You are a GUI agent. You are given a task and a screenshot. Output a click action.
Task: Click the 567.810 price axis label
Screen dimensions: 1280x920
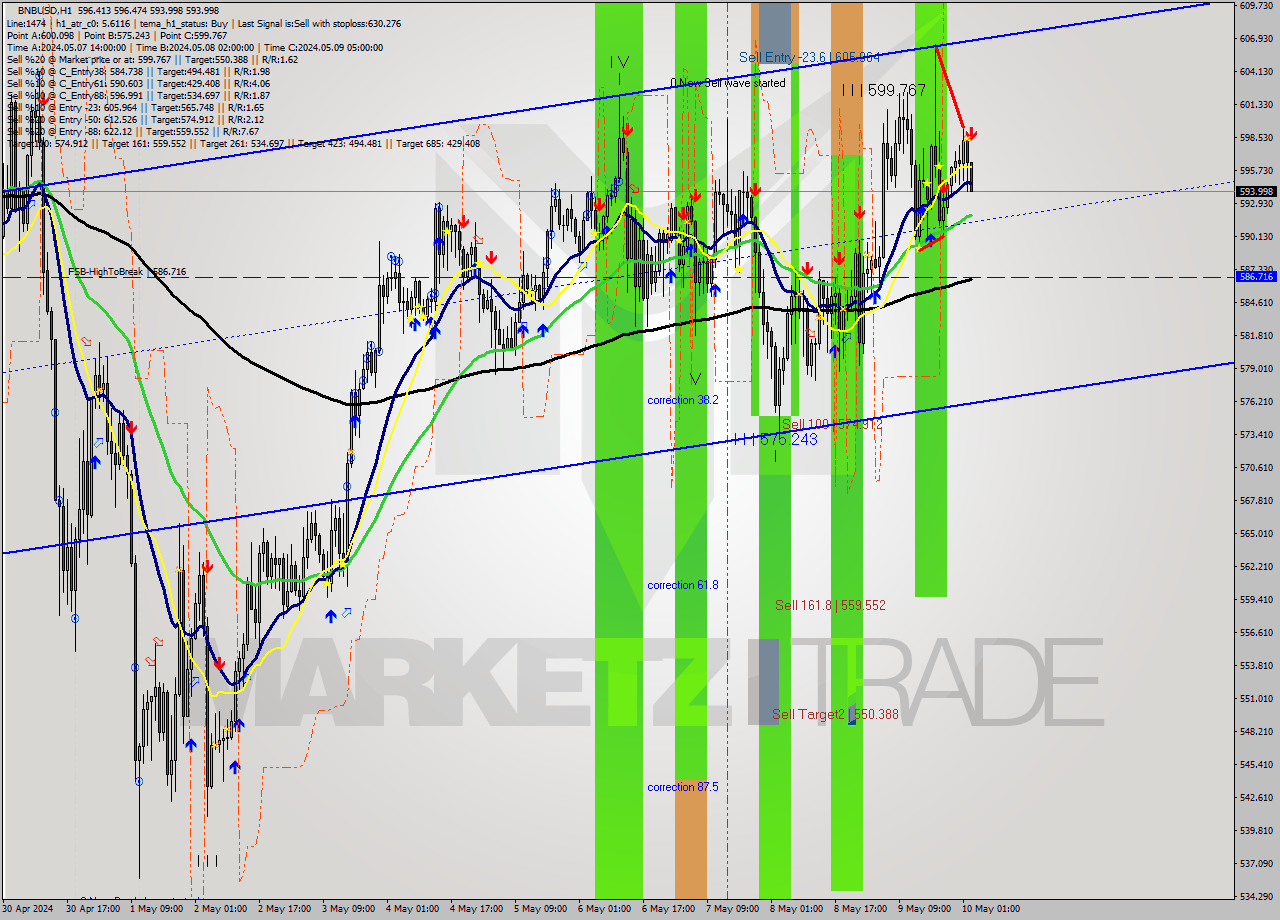1256,500
